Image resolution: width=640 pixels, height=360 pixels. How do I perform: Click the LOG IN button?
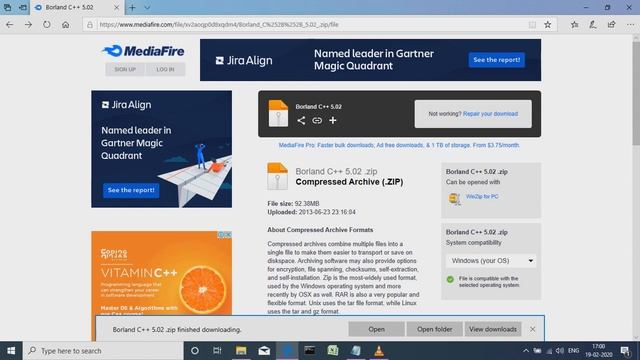click(165, 69)
